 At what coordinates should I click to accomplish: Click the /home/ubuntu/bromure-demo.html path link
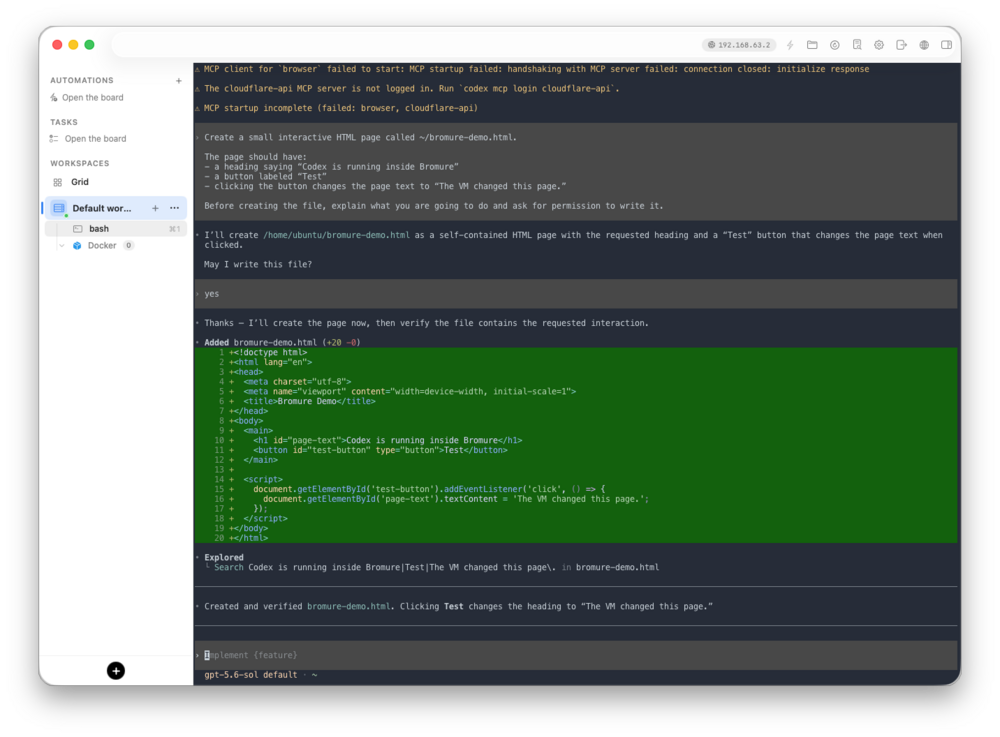point(336,235)
